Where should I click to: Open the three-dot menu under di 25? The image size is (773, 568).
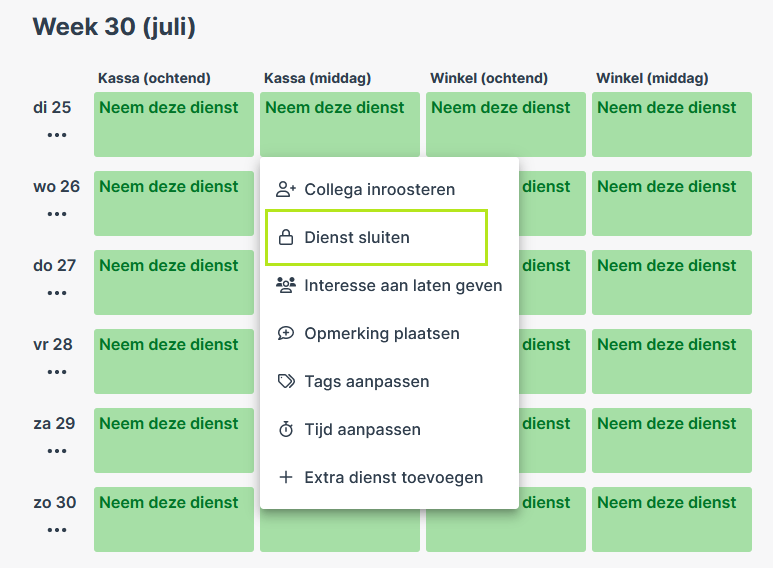57,135
